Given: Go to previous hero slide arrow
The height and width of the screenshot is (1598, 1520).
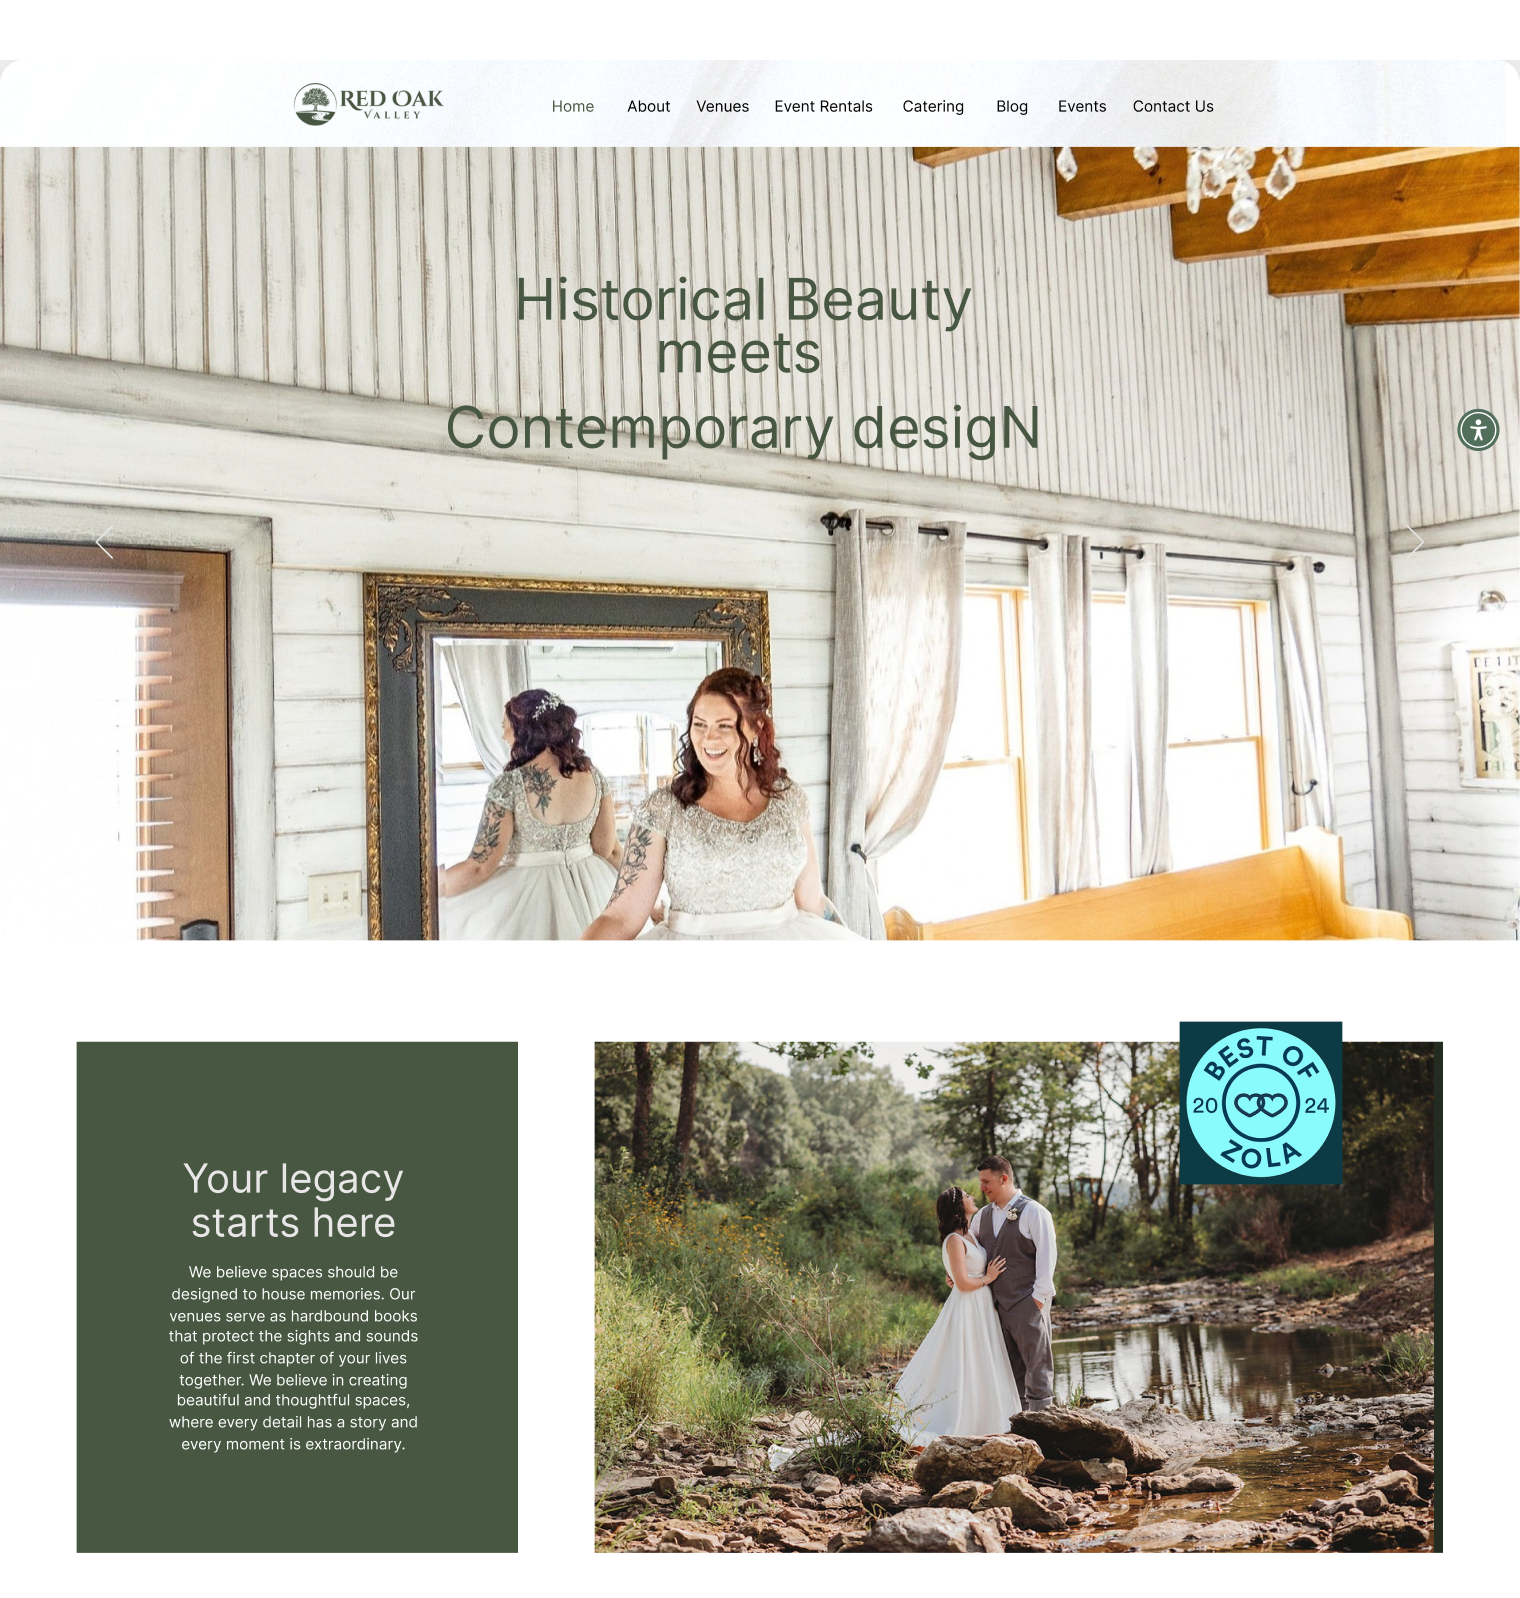Looking at the screenshot, I should click(104, 542).
